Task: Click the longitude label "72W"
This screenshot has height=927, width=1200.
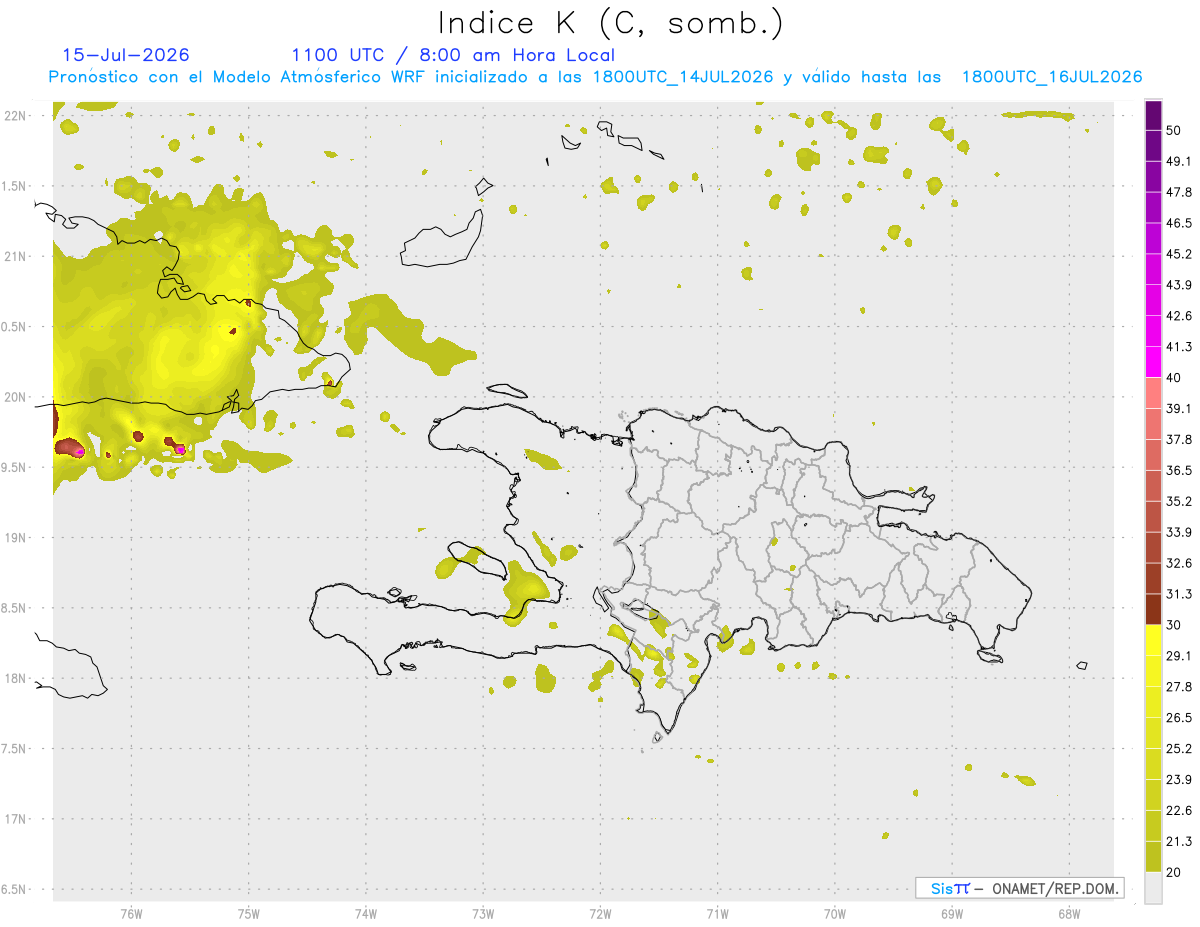Action: (600, 913)
